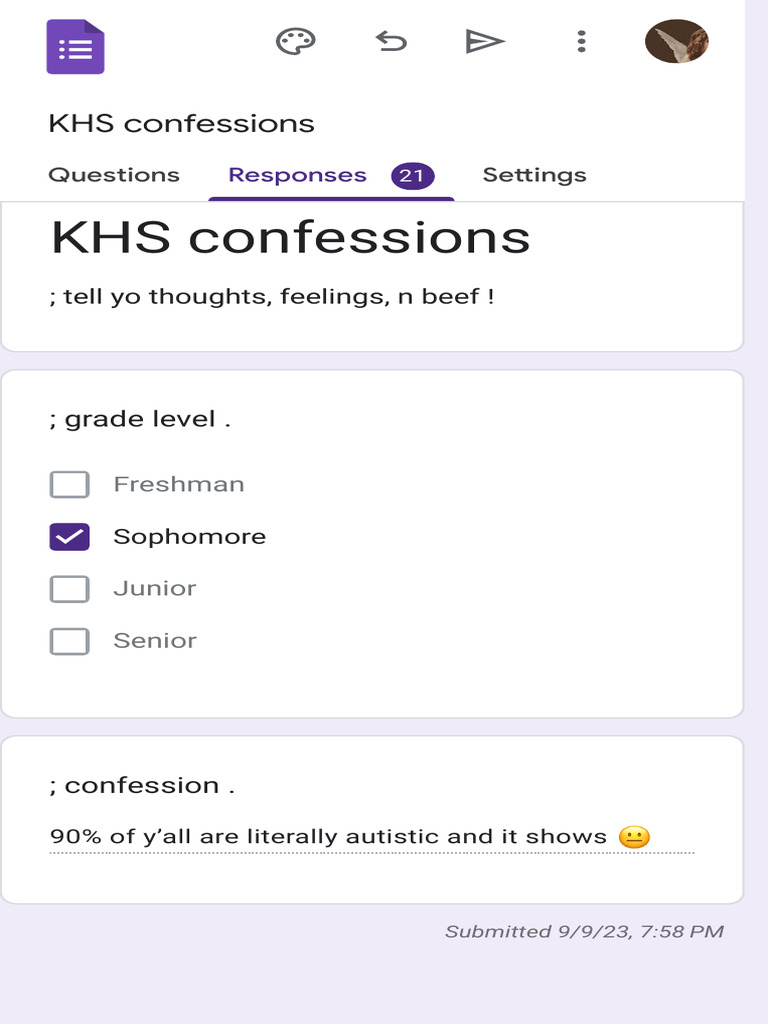Click the undo arrow icon
768x1024 pixels.
click(x=391, y=41)
